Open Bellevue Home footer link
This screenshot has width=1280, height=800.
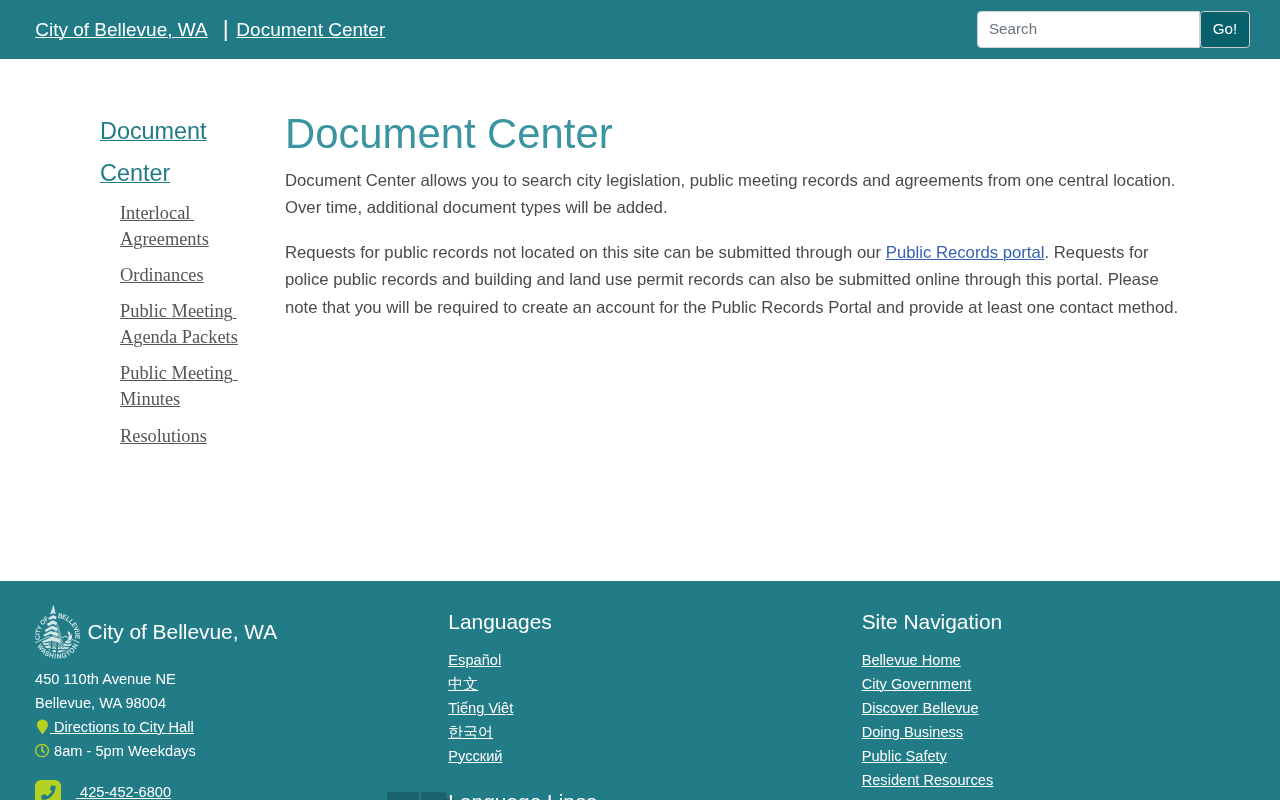911,660
